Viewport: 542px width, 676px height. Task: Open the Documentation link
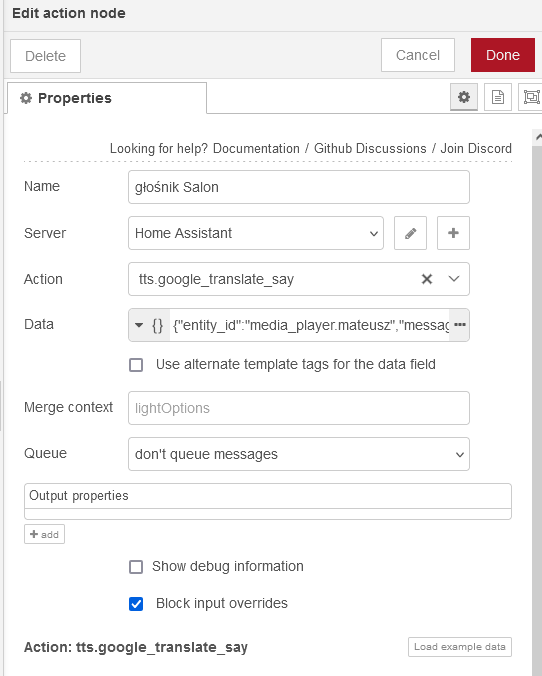click(256, 148)
